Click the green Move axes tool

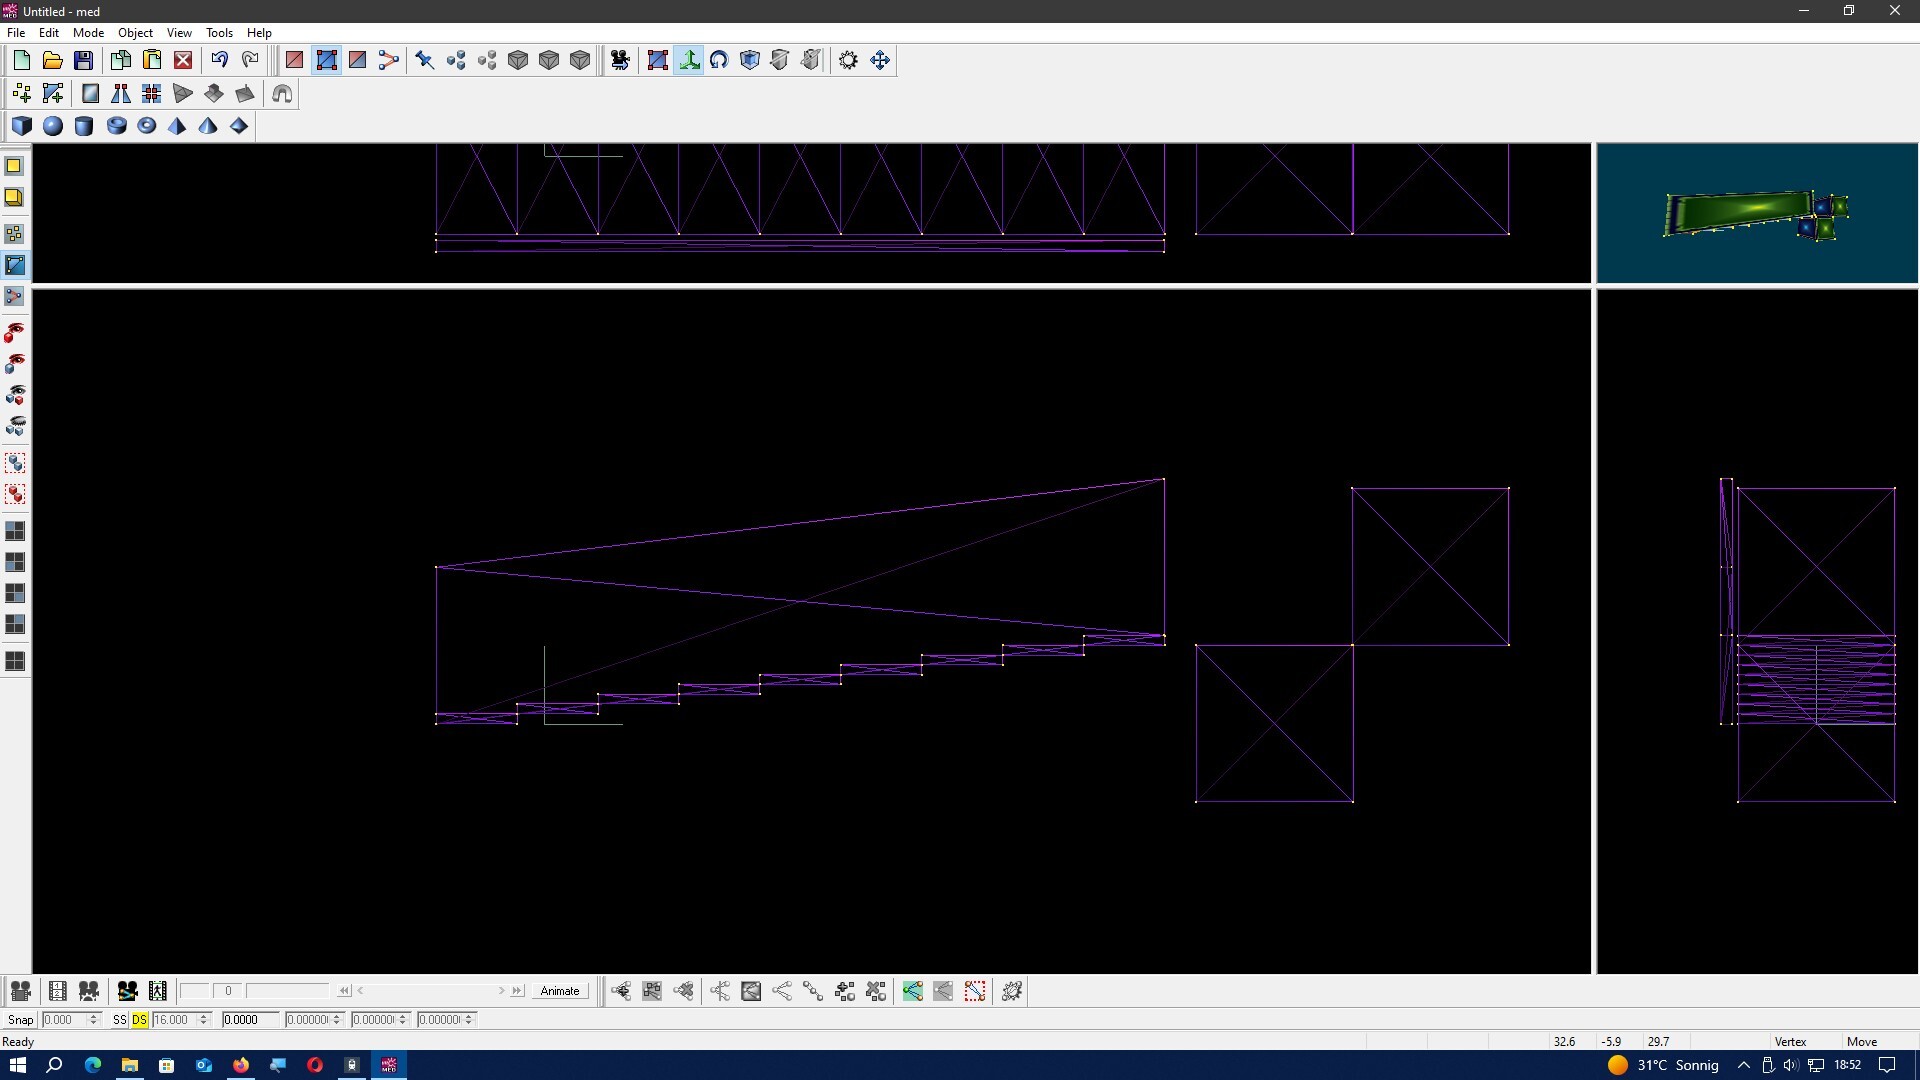(x=688, y=60)
